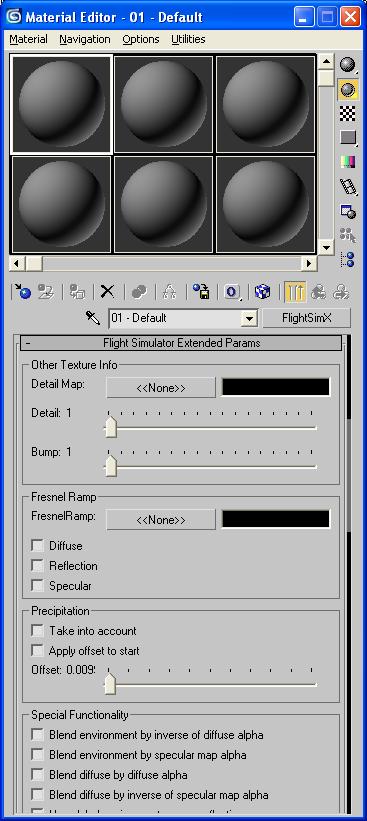This screenshot has height=821, width=367.
Task: Click the Material Effects Channel icon
Action: (232, 292)
